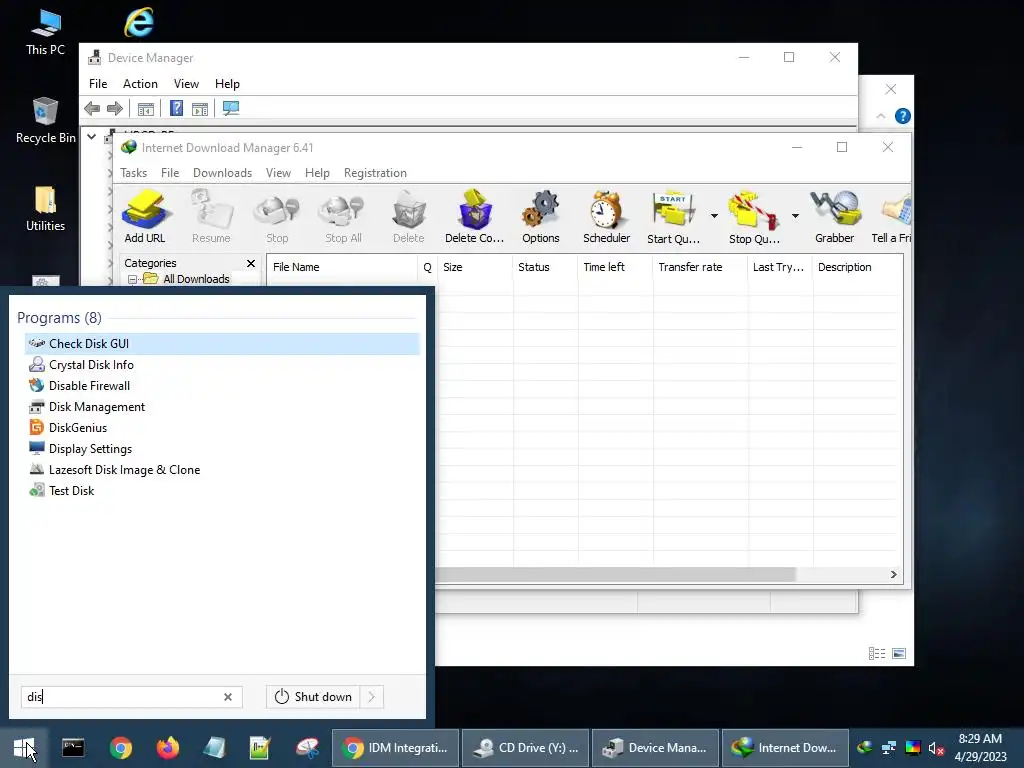The width and height of the screenshot is (1024, 768).
Task: Open Device Manager File menu
Action: click(x=98, y=84)
